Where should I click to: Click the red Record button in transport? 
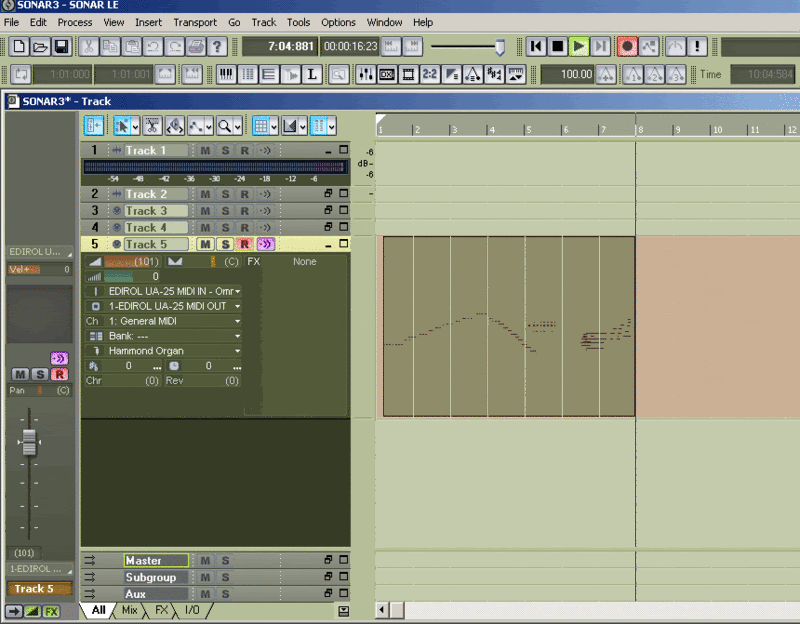click(627, 46)
